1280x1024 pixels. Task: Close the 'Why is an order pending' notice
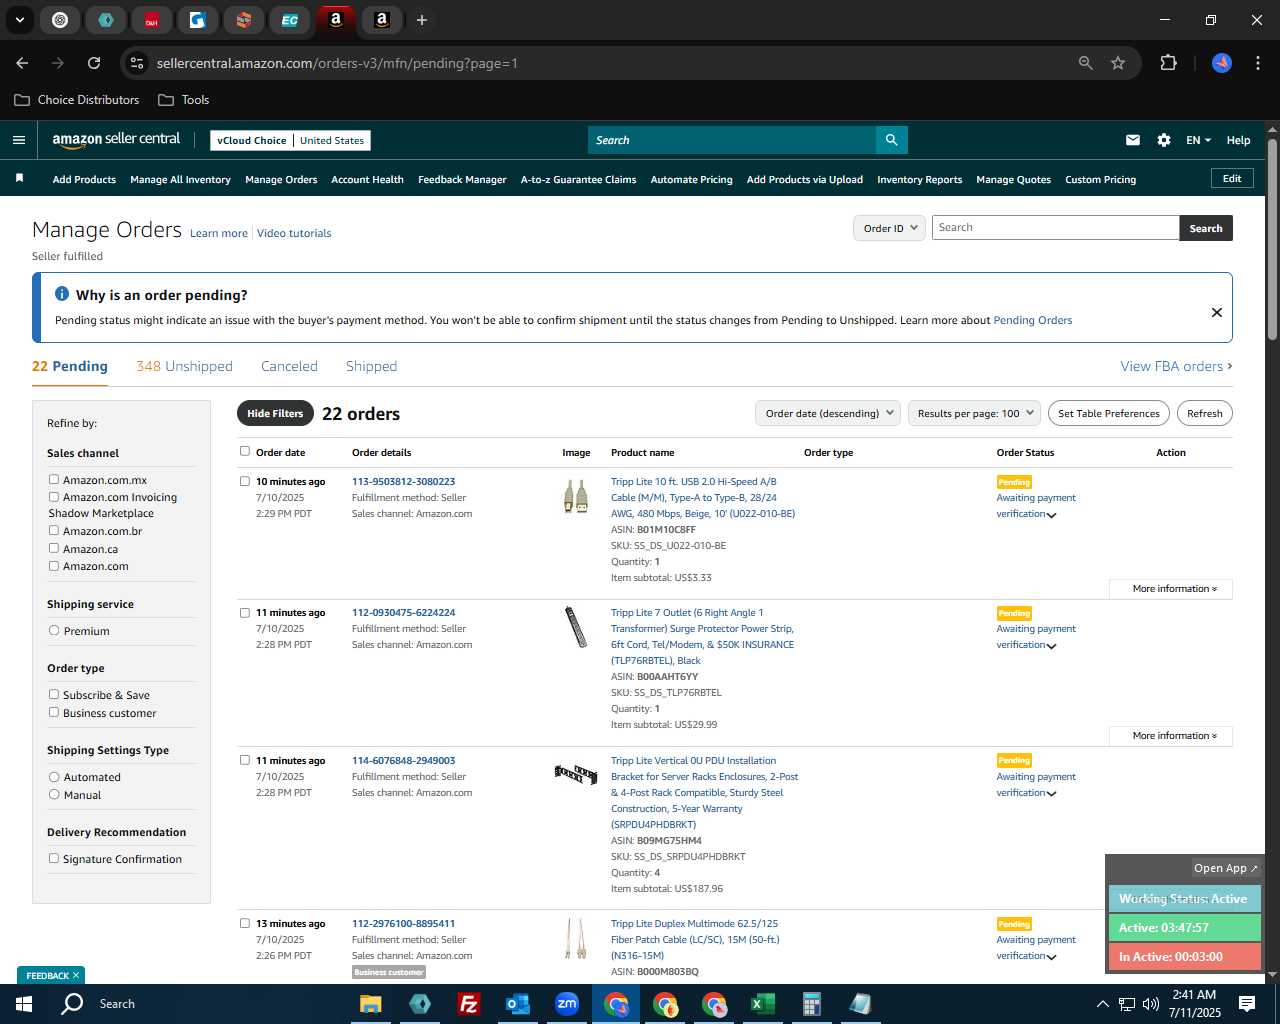click(1217, 312)
